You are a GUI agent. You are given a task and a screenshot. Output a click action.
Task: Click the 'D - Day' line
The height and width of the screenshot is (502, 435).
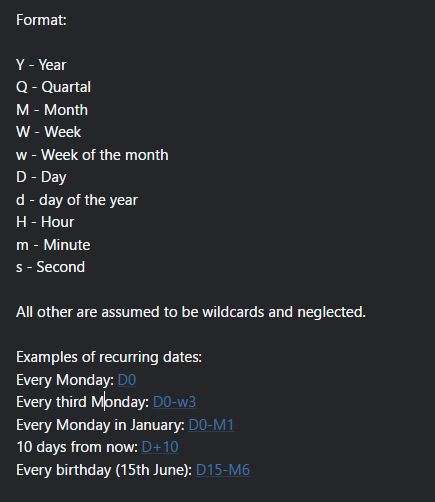pos(41,177)
